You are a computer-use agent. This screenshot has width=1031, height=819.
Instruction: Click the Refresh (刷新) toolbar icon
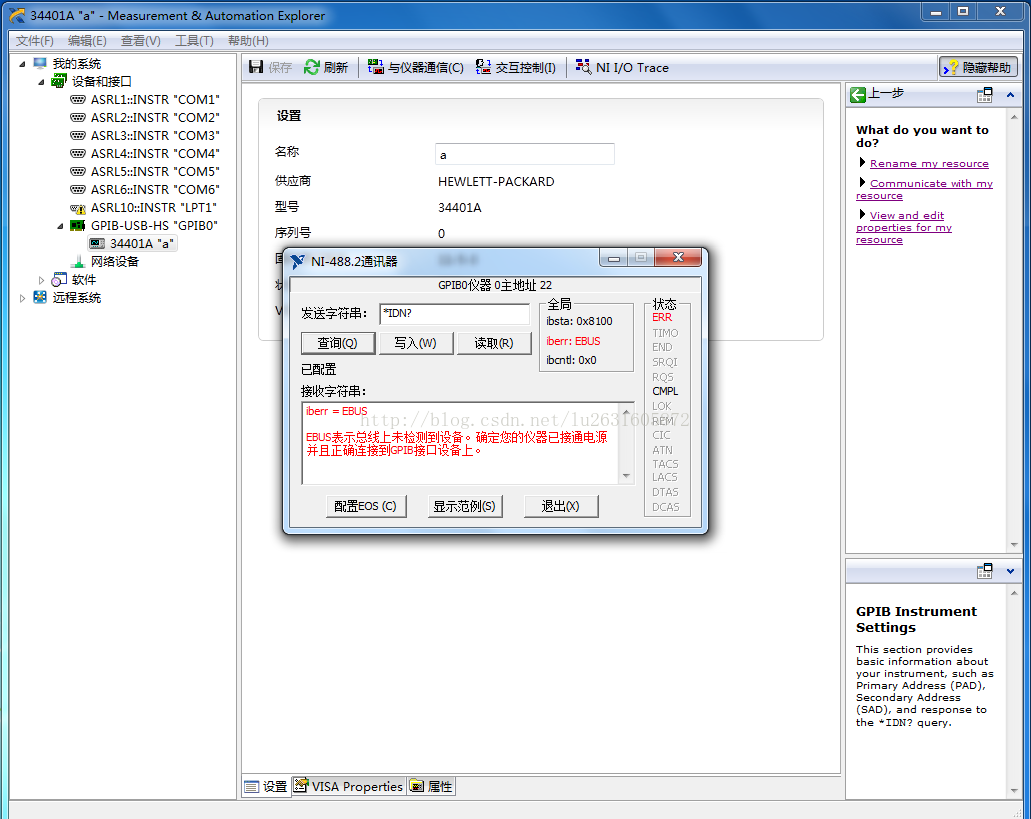pyautogui.click(x=311, y=67)
